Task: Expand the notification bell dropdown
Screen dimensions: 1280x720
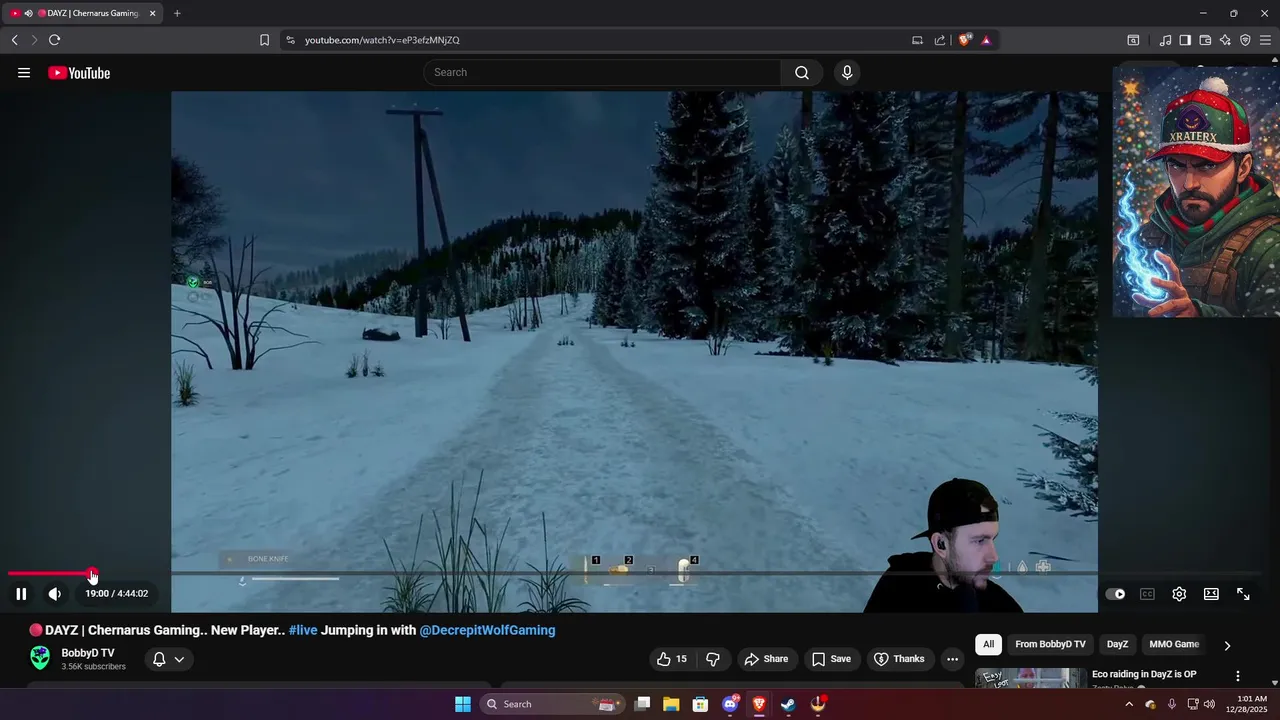Action: click(x=168, y=659)
